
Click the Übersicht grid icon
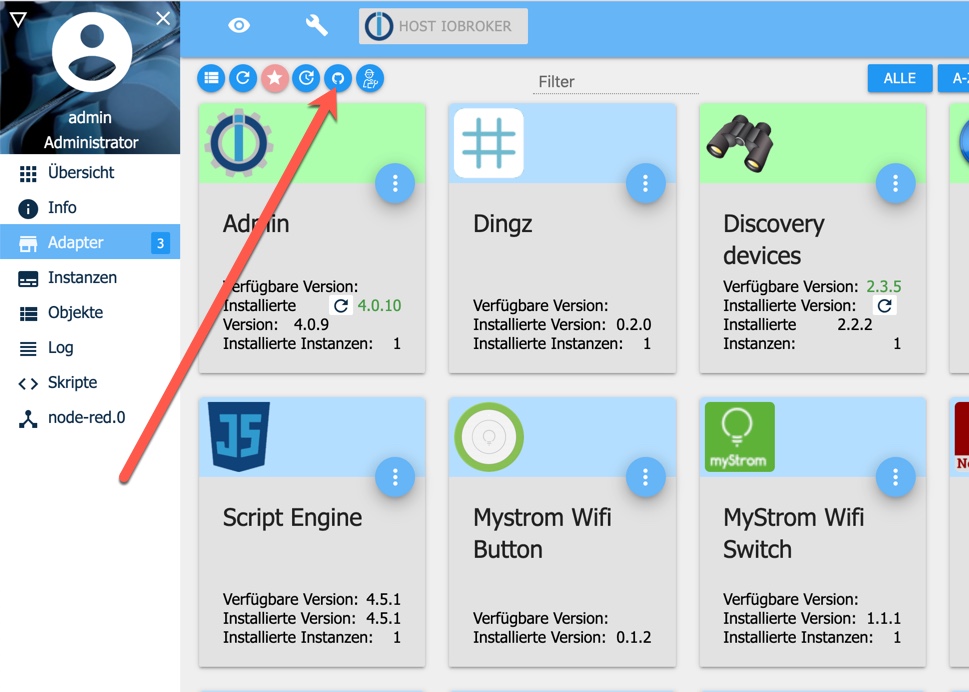pos(28,174)
